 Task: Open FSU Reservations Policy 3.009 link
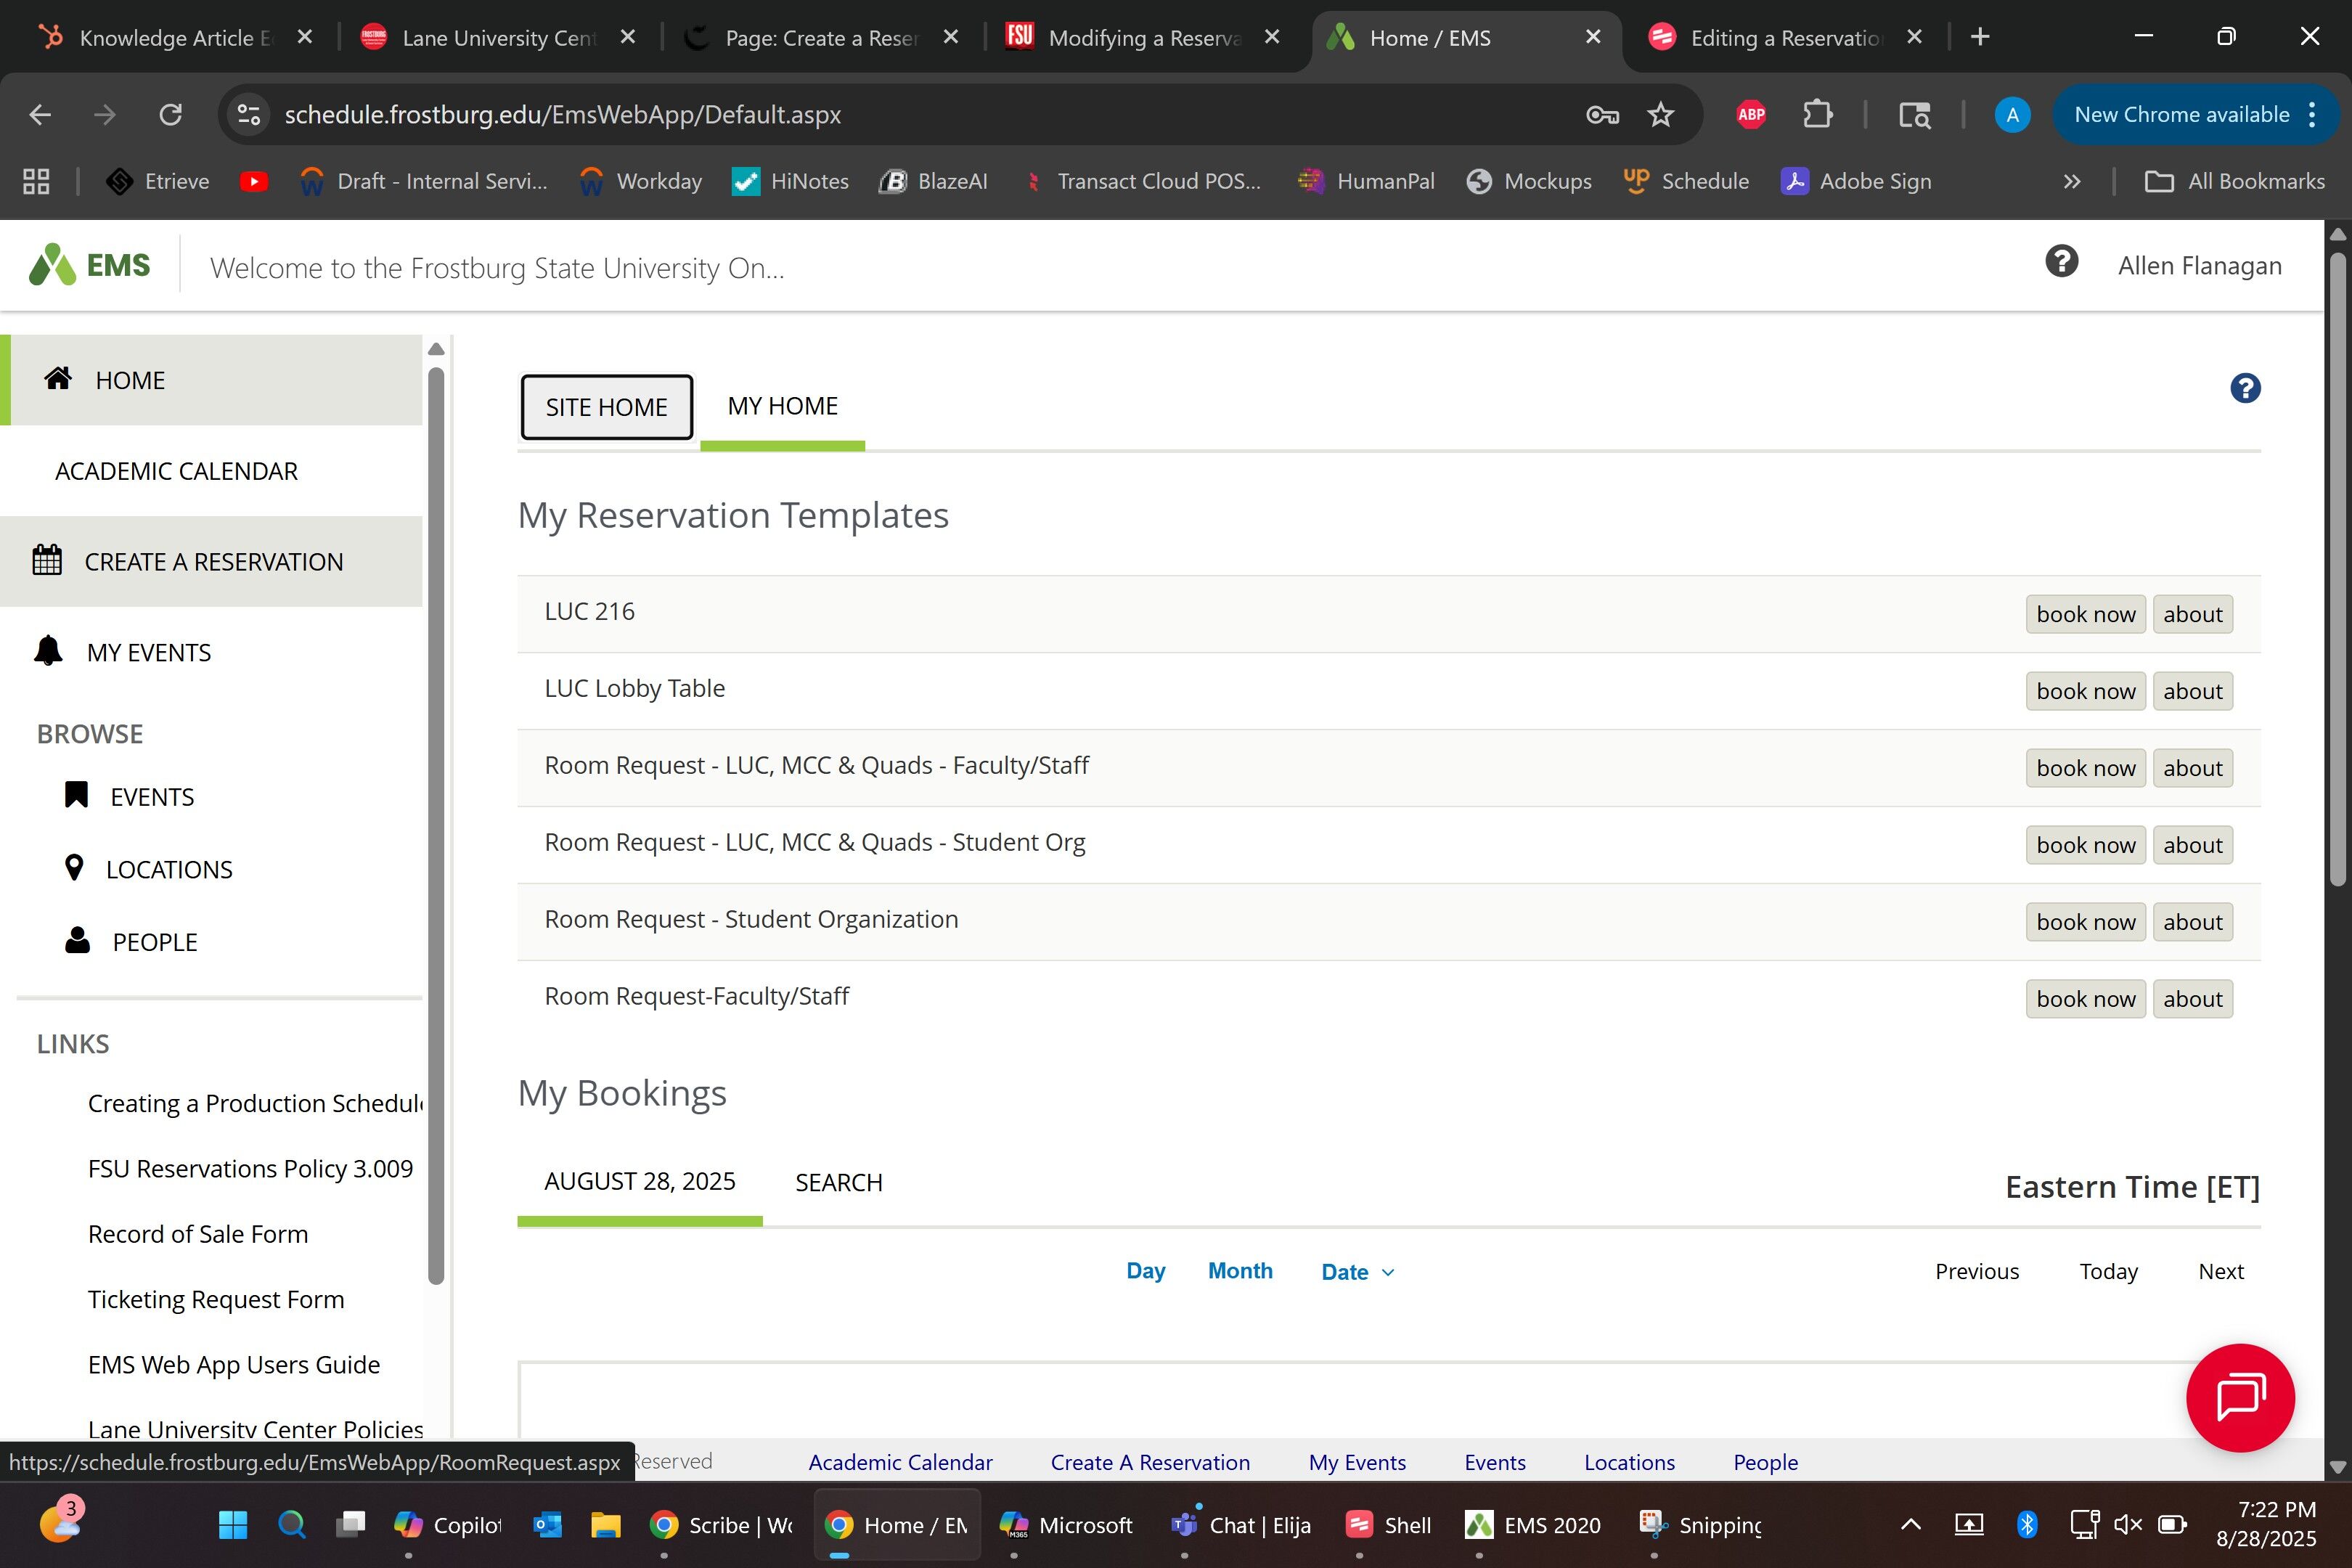click(250, 1168)
